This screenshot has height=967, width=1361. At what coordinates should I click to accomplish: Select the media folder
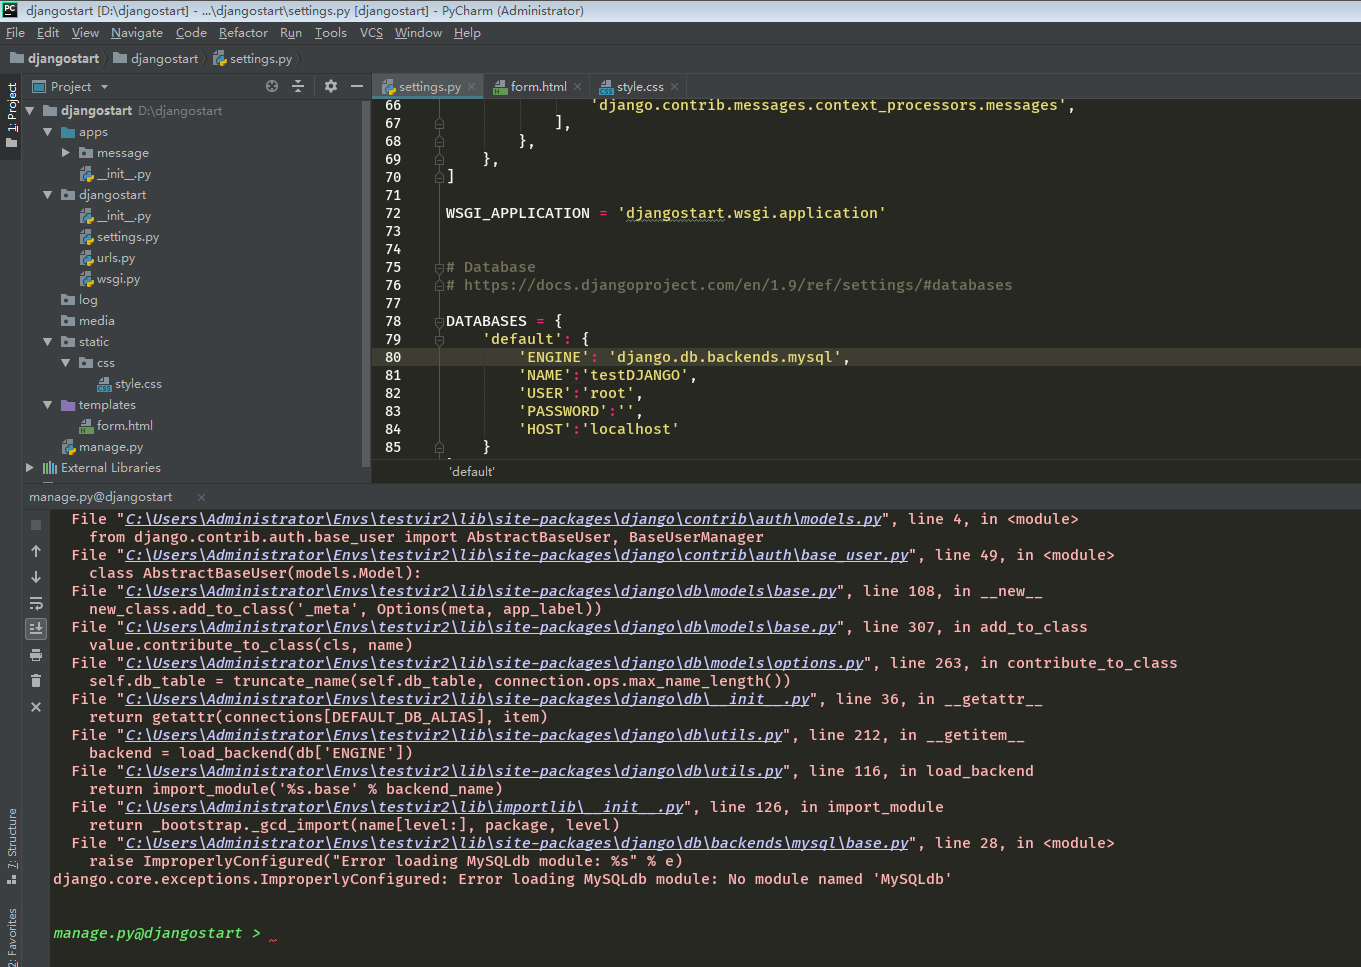[96, 321]
